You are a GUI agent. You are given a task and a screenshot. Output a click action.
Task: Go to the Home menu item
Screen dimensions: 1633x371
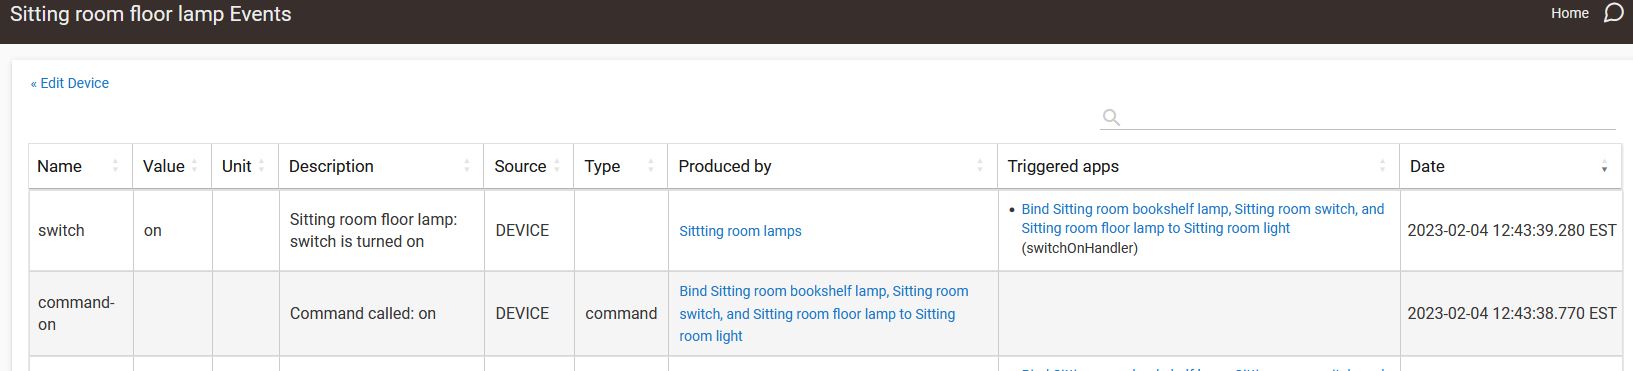pyautogui.click(x=1570, y=13)
